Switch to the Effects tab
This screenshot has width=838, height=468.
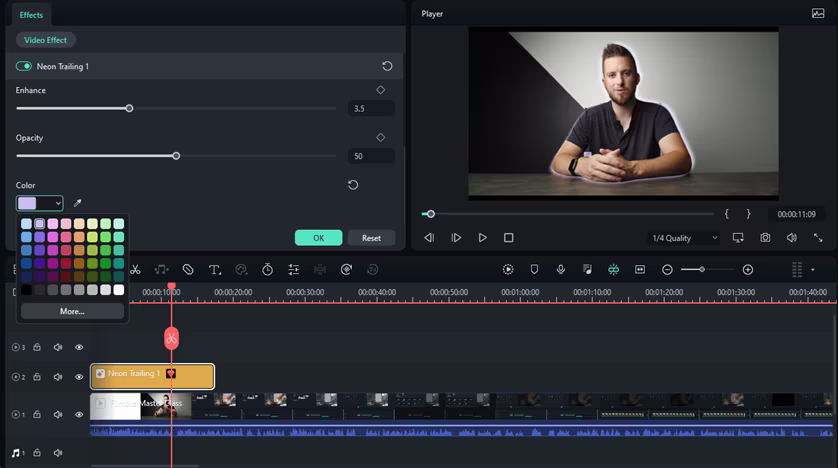pyautogui.click(x=31, y=15)
